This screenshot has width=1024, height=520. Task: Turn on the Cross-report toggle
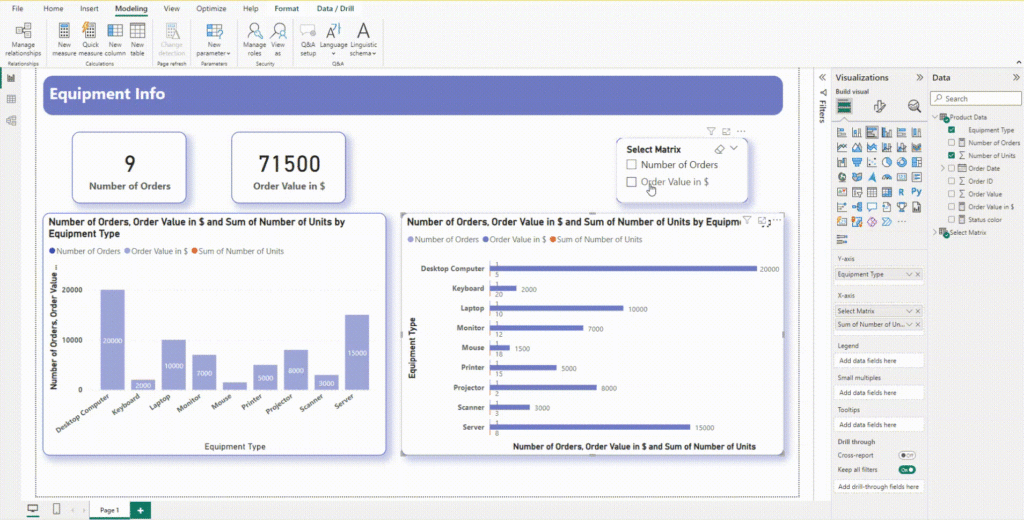tap(907, 455)
